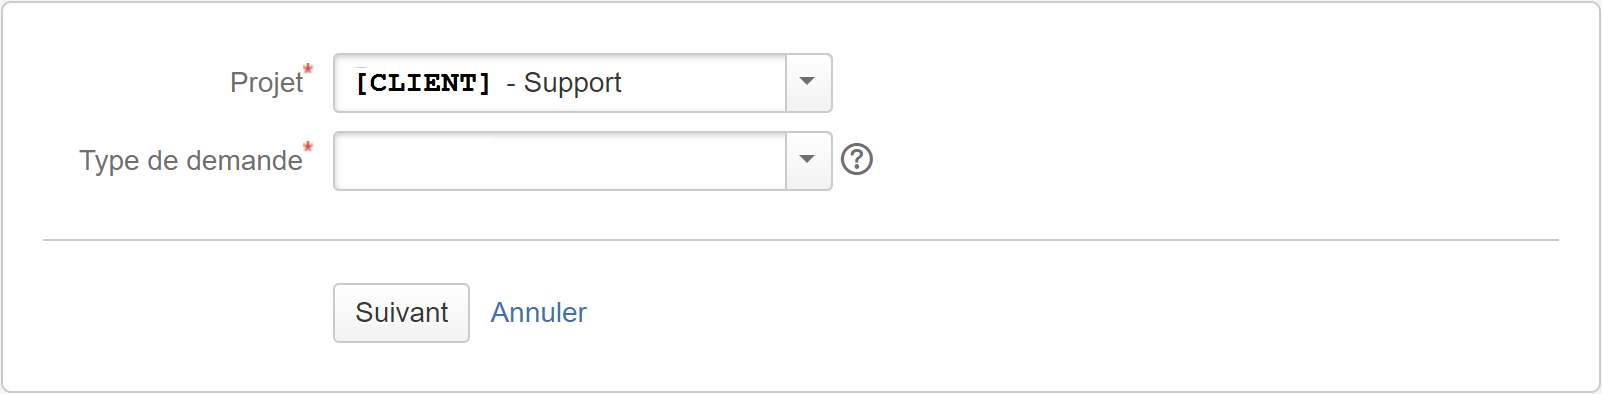Click the horizontal separator line above Suivant
Image resolution: width=1602 pixels, height=394 pixels.
(800, 240)
